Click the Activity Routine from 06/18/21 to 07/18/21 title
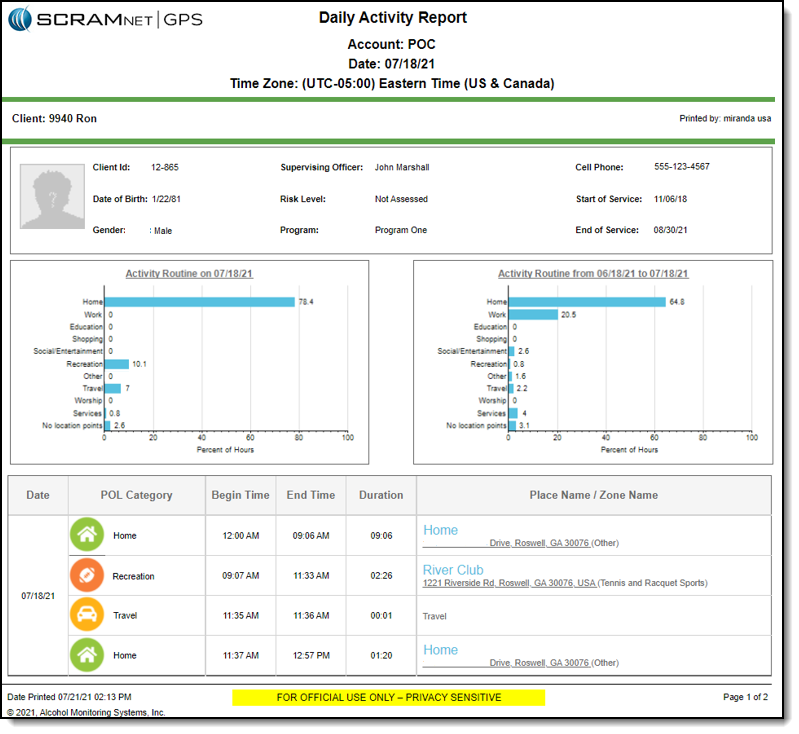 (x=593, y=274)
